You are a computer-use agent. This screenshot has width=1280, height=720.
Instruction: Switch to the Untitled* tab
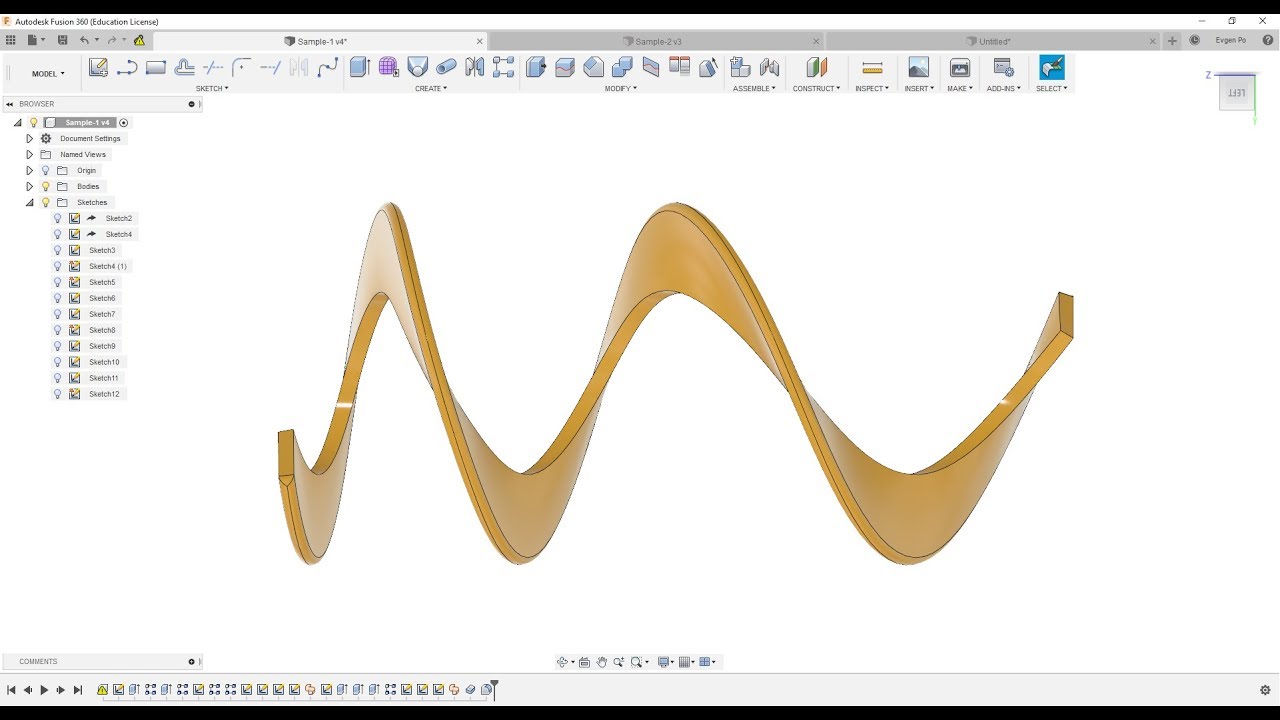(x=994, y=41)
